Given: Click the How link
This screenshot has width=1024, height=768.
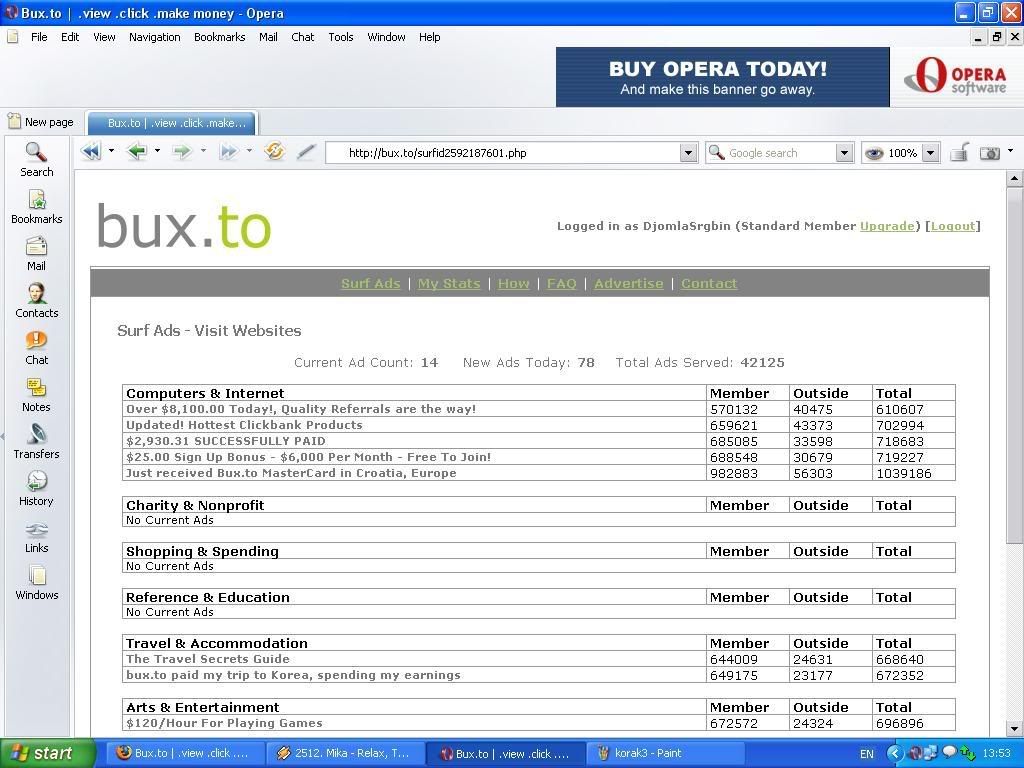Looking at the screenshot, I should pyautogui.click(x=513, y=283).
